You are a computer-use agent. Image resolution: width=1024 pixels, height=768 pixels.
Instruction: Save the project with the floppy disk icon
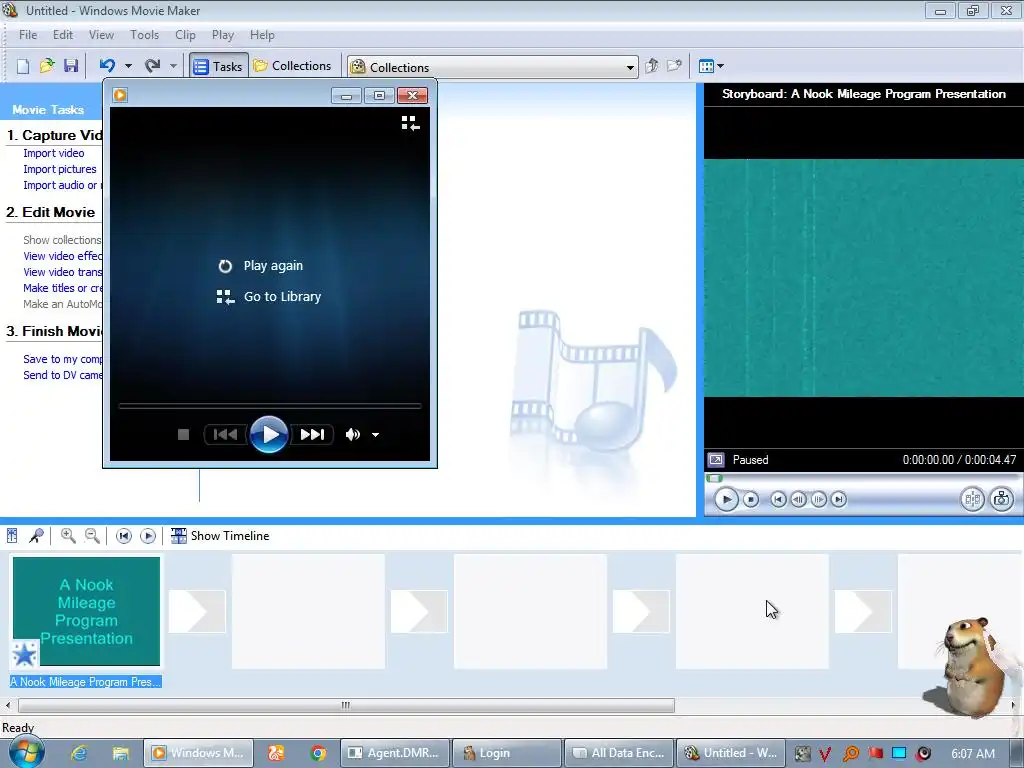click(x=71, y=66)
